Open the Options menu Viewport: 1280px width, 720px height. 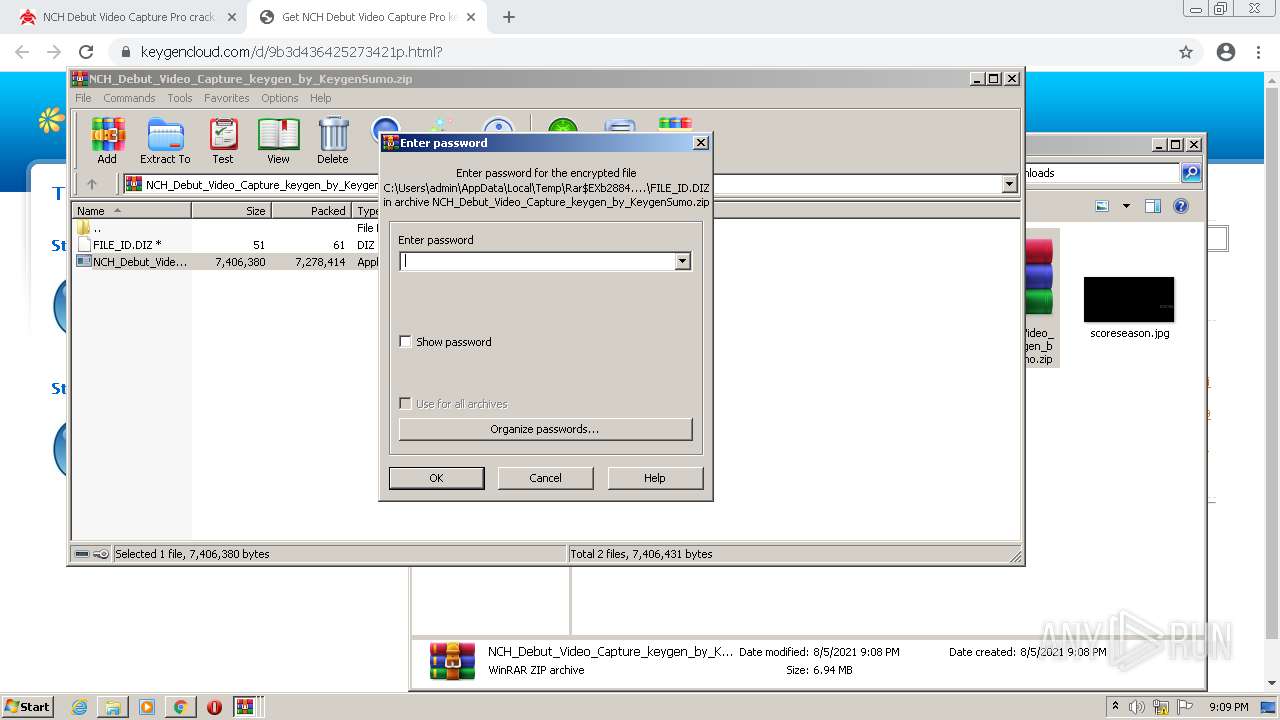(x=280, y=98)
